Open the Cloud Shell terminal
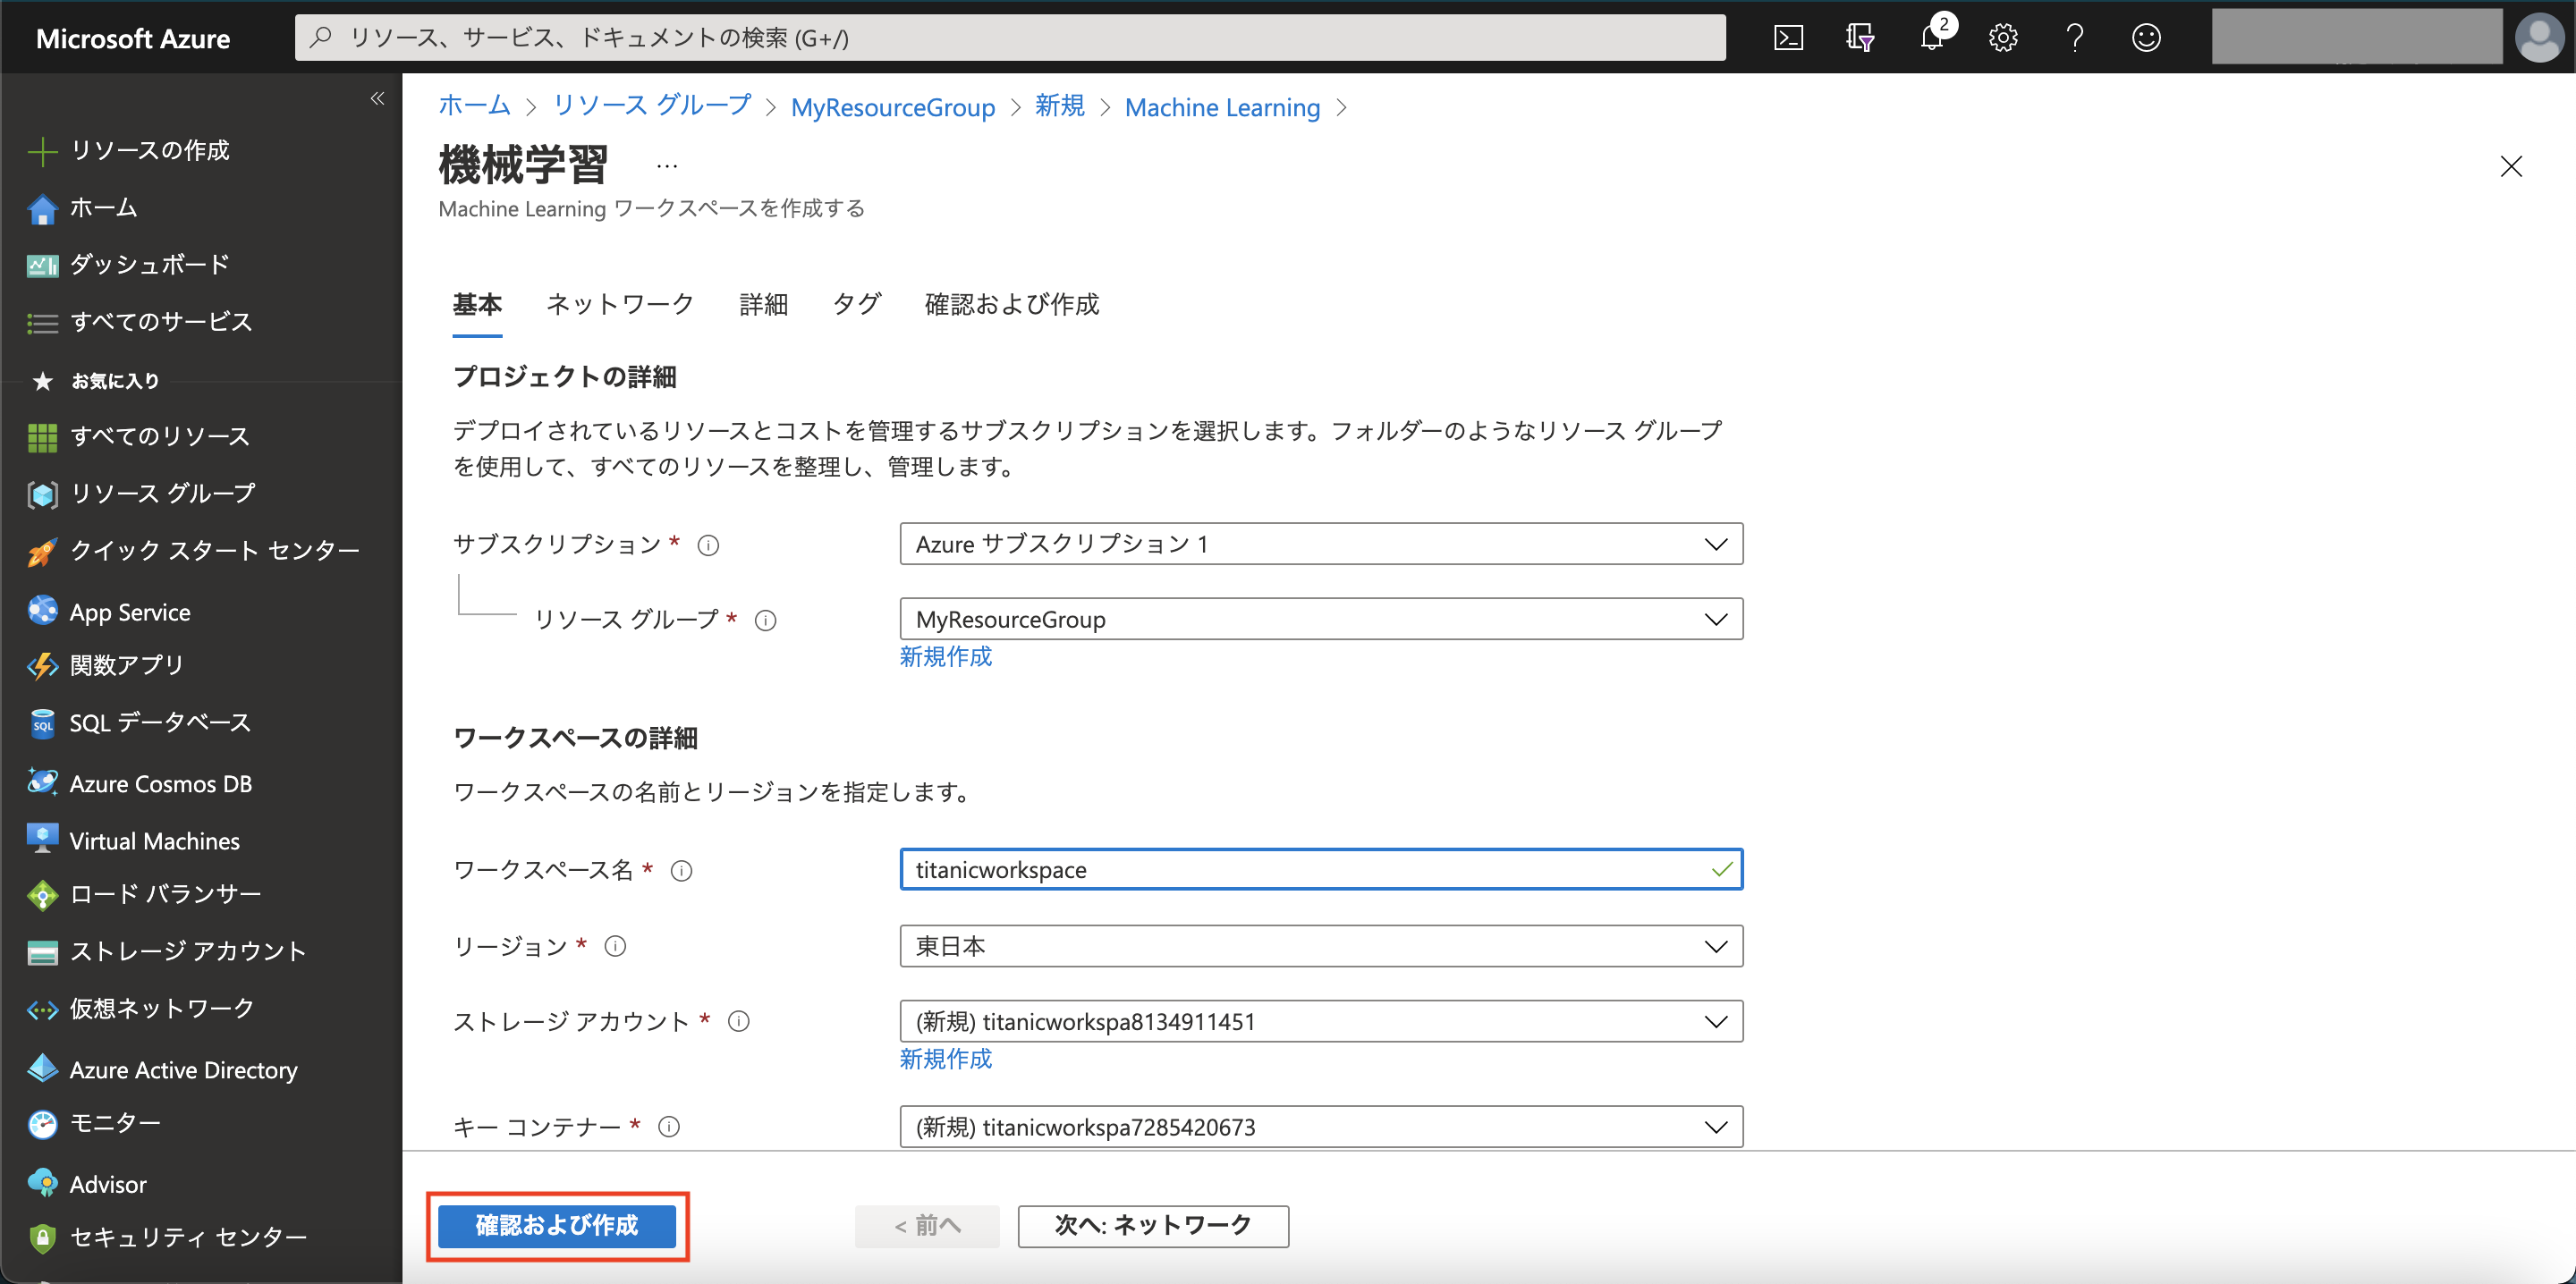Viewport: 2576px width, 1284px height. click(x=1789, y=37)
